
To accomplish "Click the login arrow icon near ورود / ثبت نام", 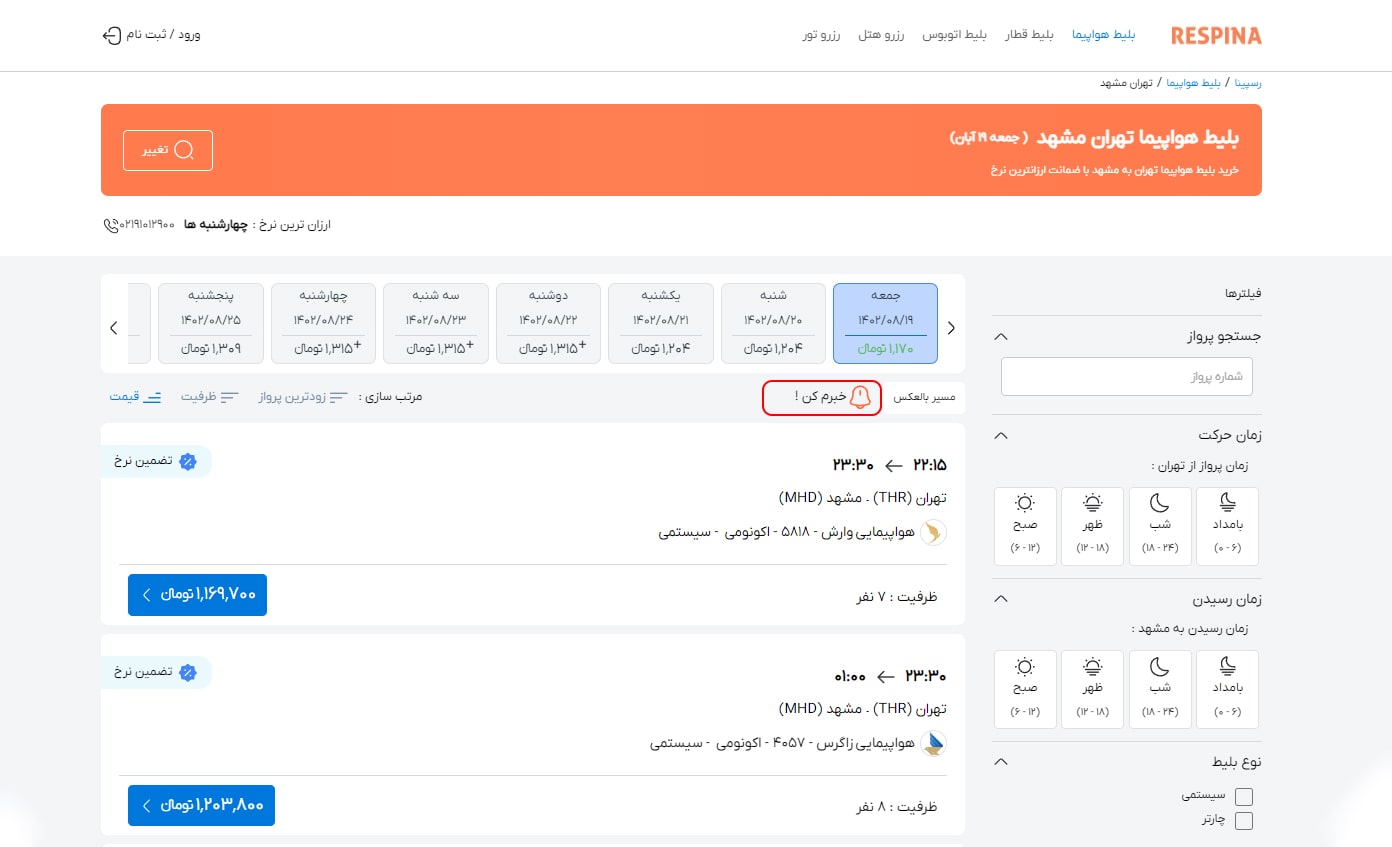I will [111, 35].
